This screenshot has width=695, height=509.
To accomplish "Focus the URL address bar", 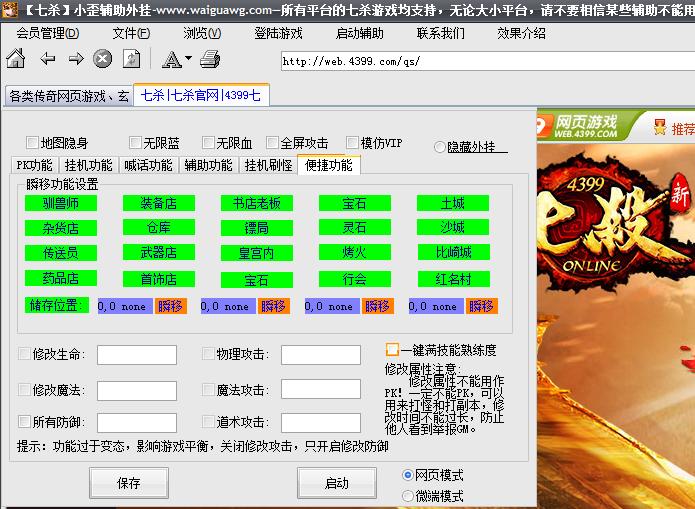I will [x=488, y=61].
